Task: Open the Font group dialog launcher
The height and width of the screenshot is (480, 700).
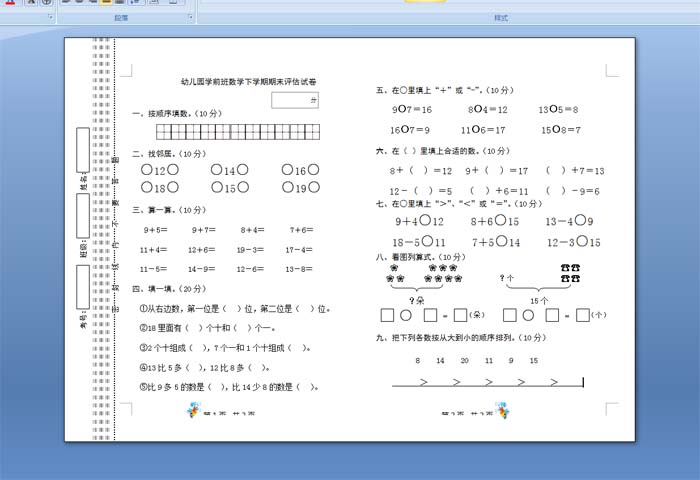Action: [x=50, y=17]
